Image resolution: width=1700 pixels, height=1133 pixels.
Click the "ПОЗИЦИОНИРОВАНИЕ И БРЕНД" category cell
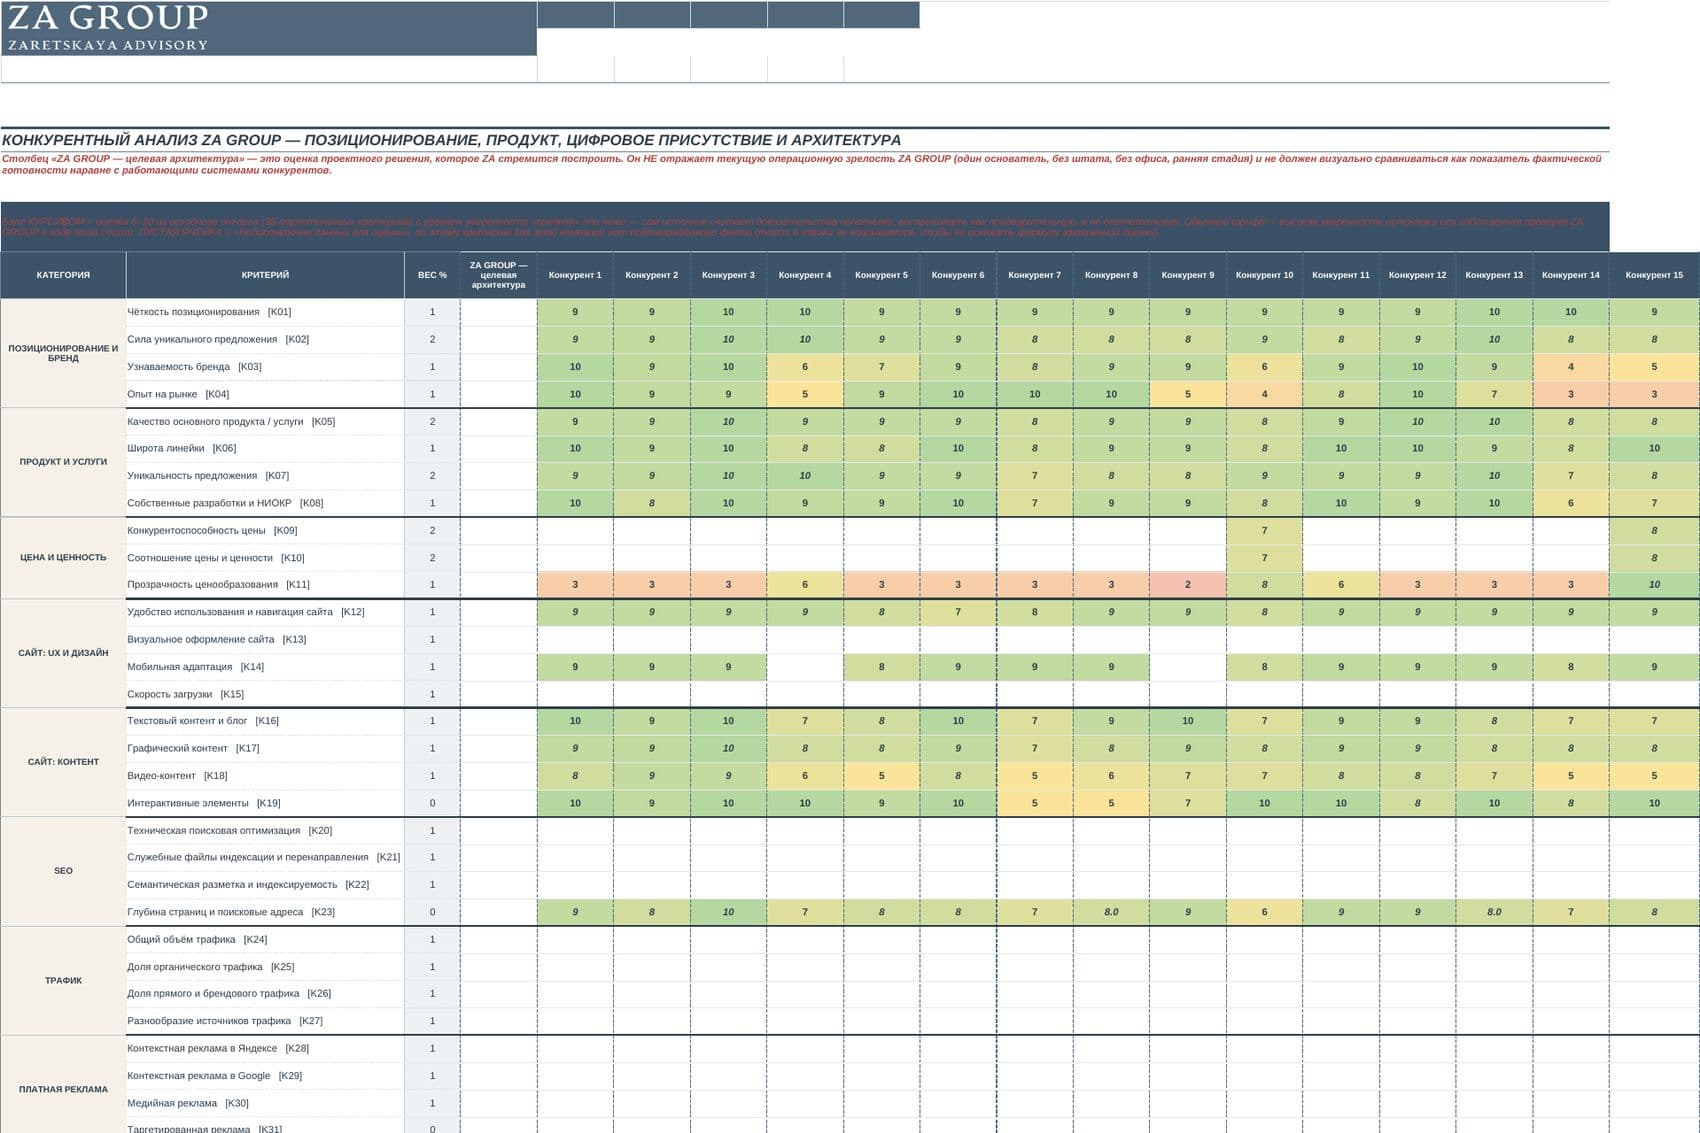point(63,353)
